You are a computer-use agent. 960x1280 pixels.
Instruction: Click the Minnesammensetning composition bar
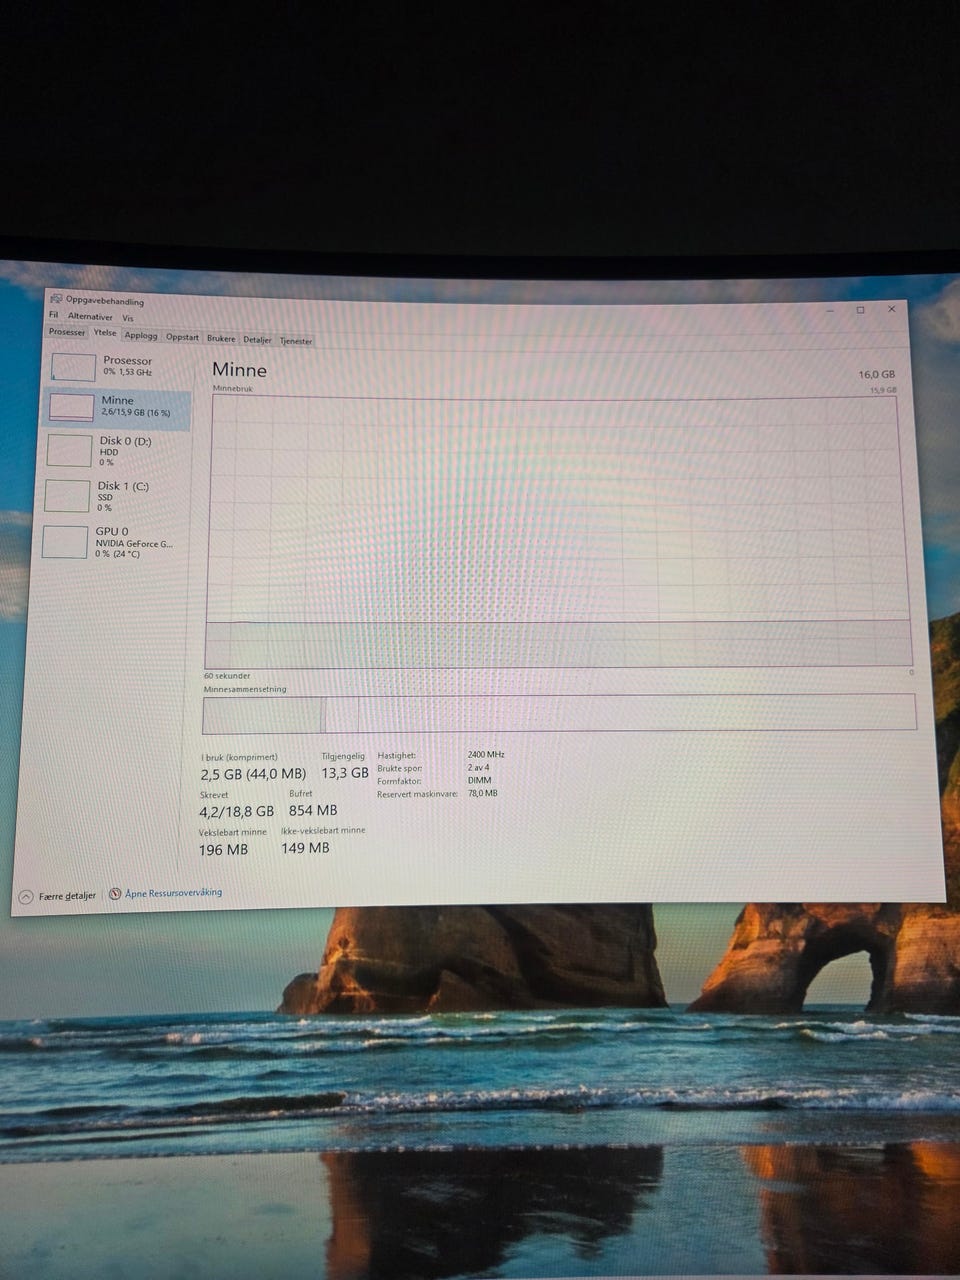click(x=559, y=714)
